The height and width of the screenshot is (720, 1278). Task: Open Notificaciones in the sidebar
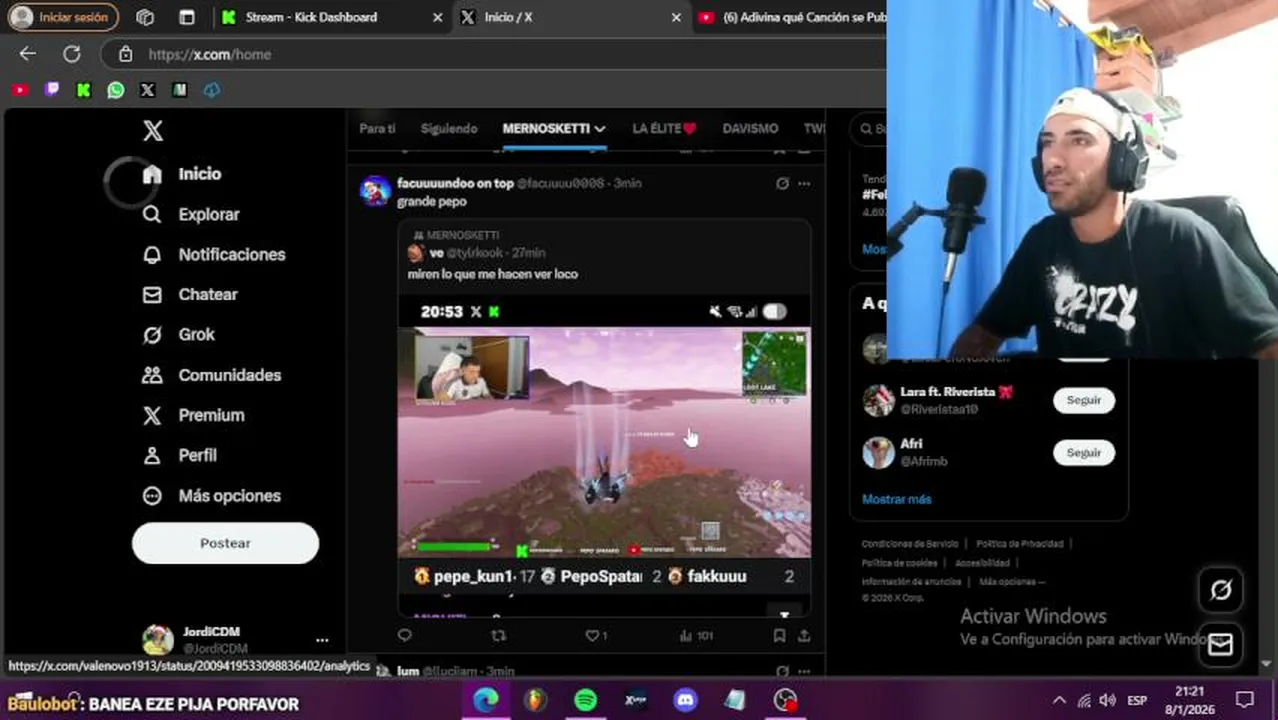213,254
